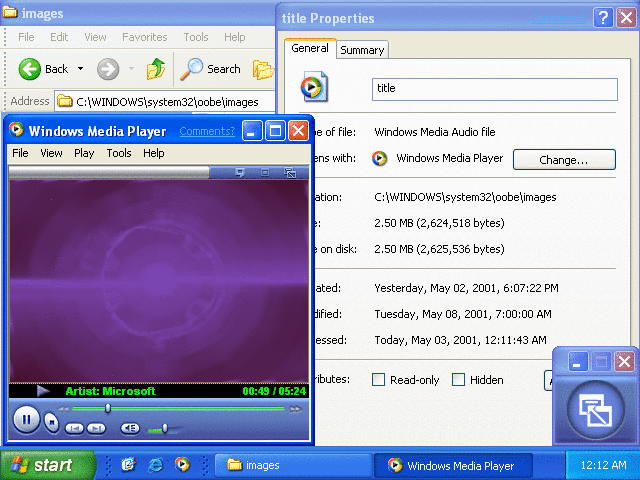
Task: Click the Windows Media Player icon beside Opens with
Action: (x=380, y=158)
